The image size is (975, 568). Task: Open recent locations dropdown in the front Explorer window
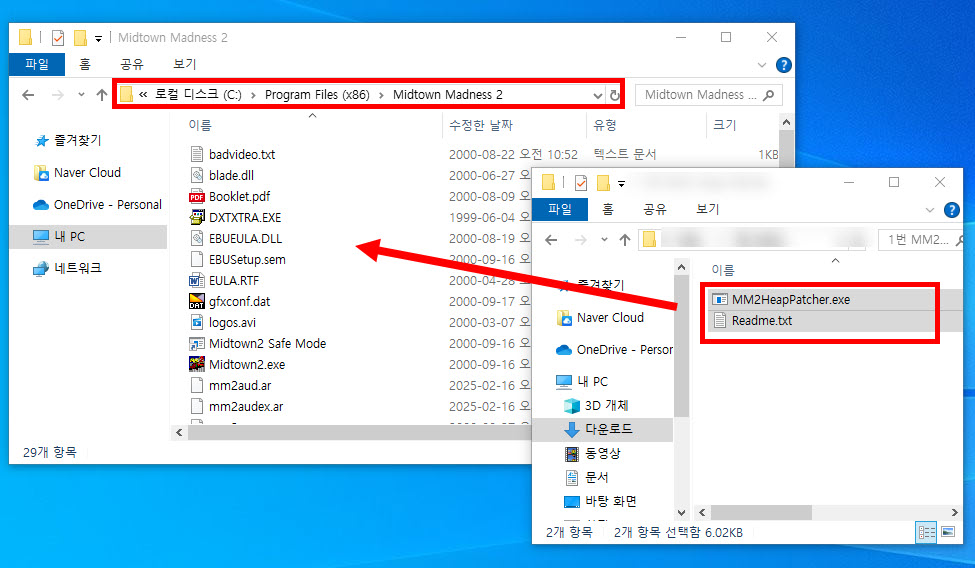pyautogui.click(x=604, y=240)
